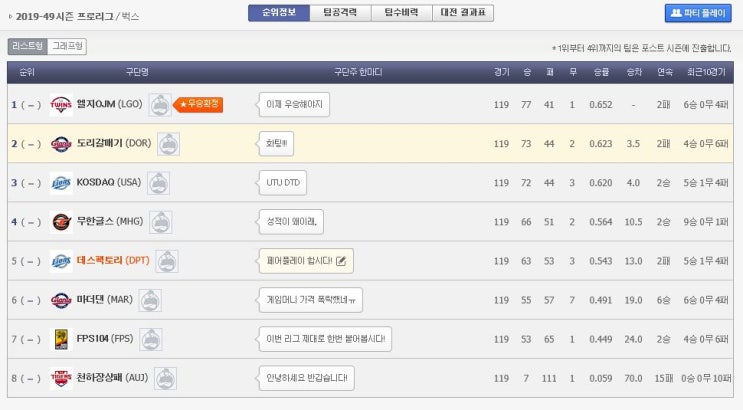Click 9승 0무 1패 recent record
Viewport: 743px width, 410px height.
point(706,222)
